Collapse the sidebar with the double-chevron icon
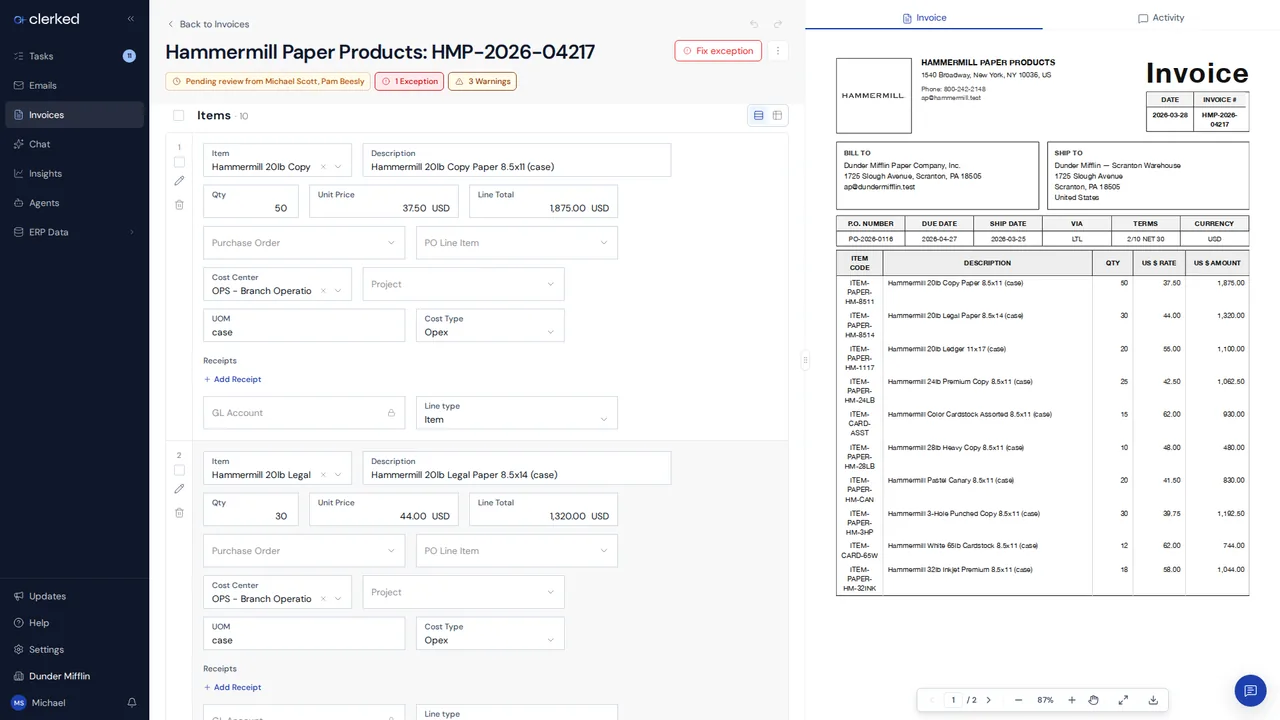The width and height of the screenshot is (1280, 720). pos(130,19)
